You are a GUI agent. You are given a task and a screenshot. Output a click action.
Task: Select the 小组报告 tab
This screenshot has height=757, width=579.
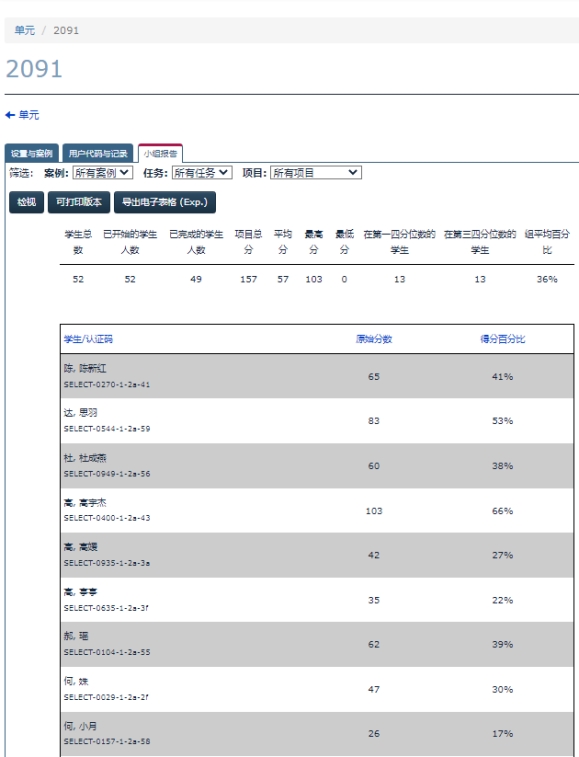[160, 154]
